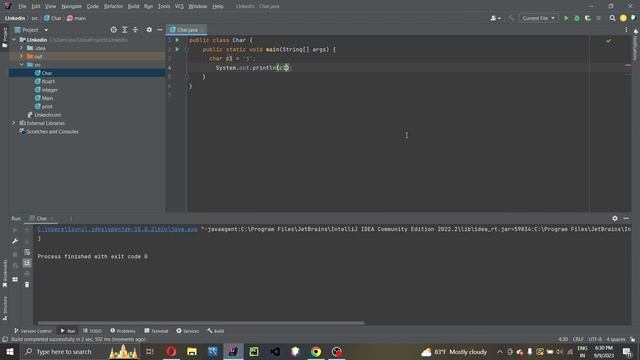Collapse the src folder
This screenshot has width=640, height=360.
[22, 64]
